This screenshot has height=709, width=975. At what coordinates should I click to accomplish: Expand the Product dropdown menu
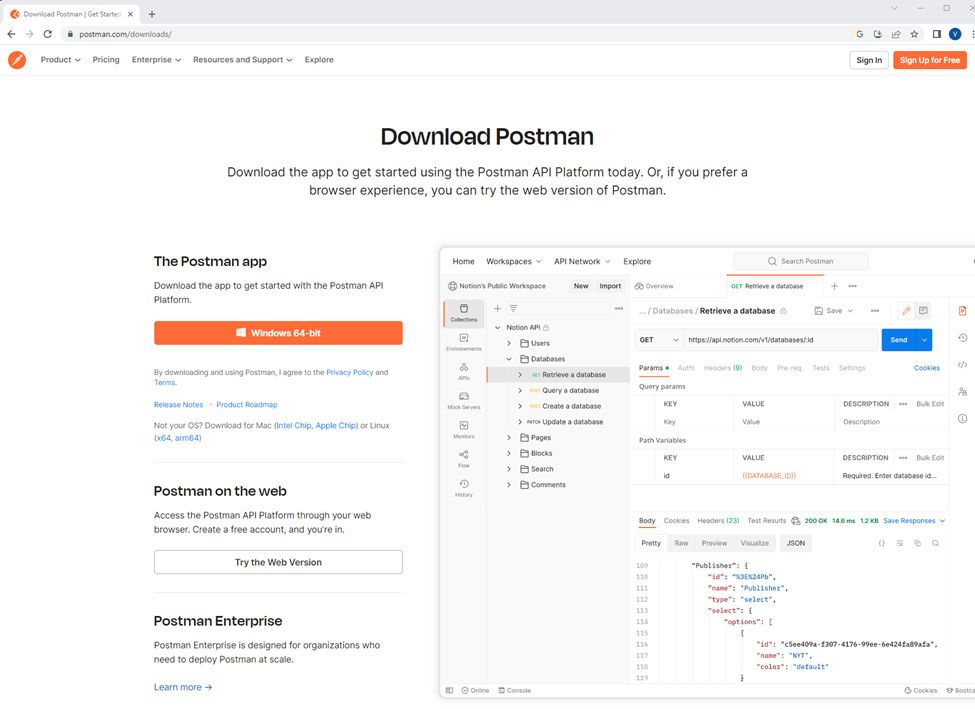click(x=60, y=60)
